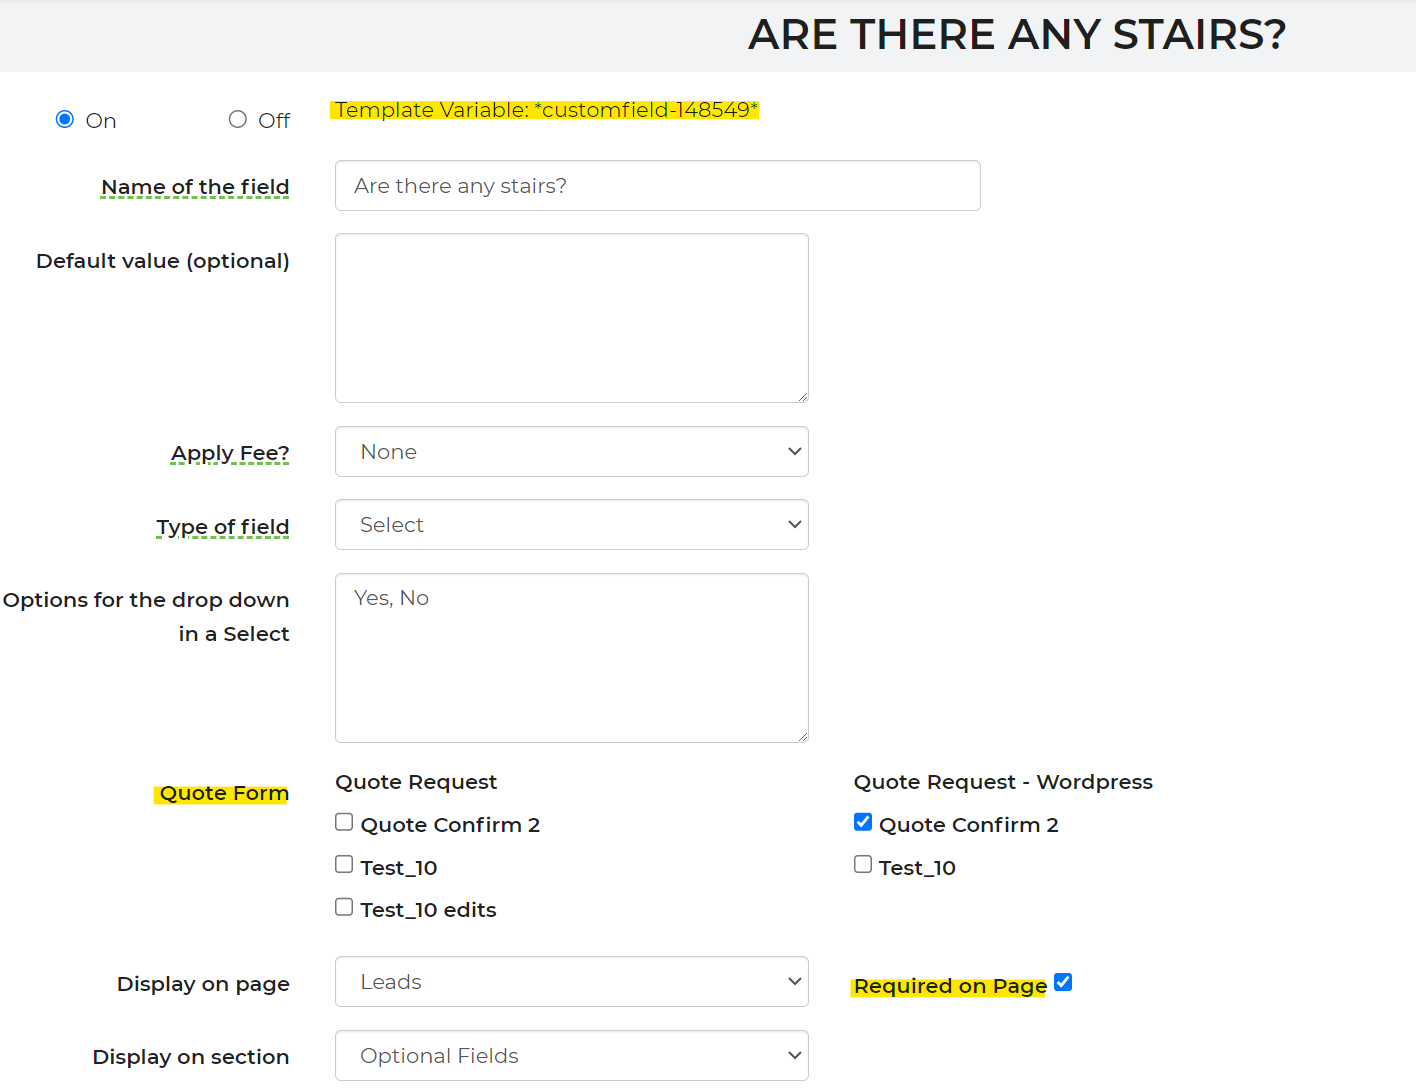Click the Type of field label
This screenshot has width=1416, height=1092.
pyautogui.click(x=223, y=527)
